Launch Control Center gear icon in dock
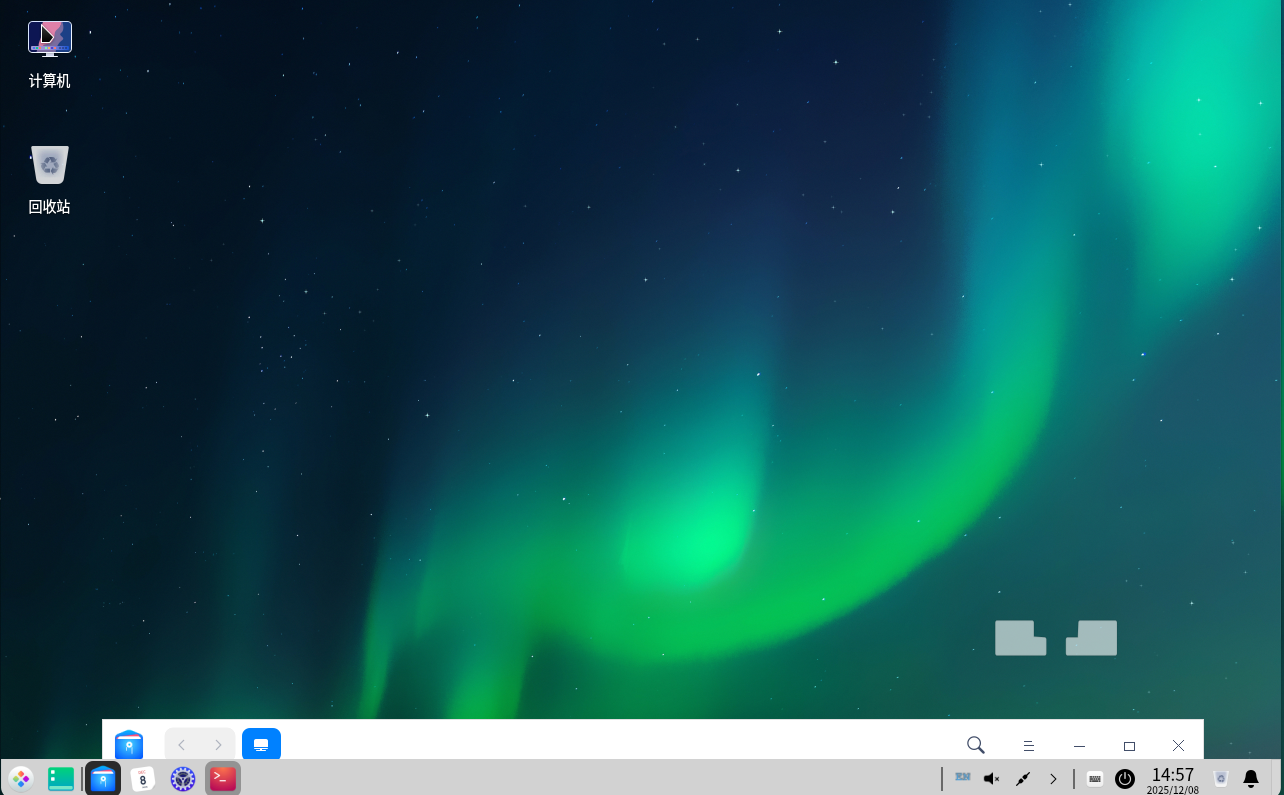Viewport: 1284px width, 795px height. tap(183, 778)
